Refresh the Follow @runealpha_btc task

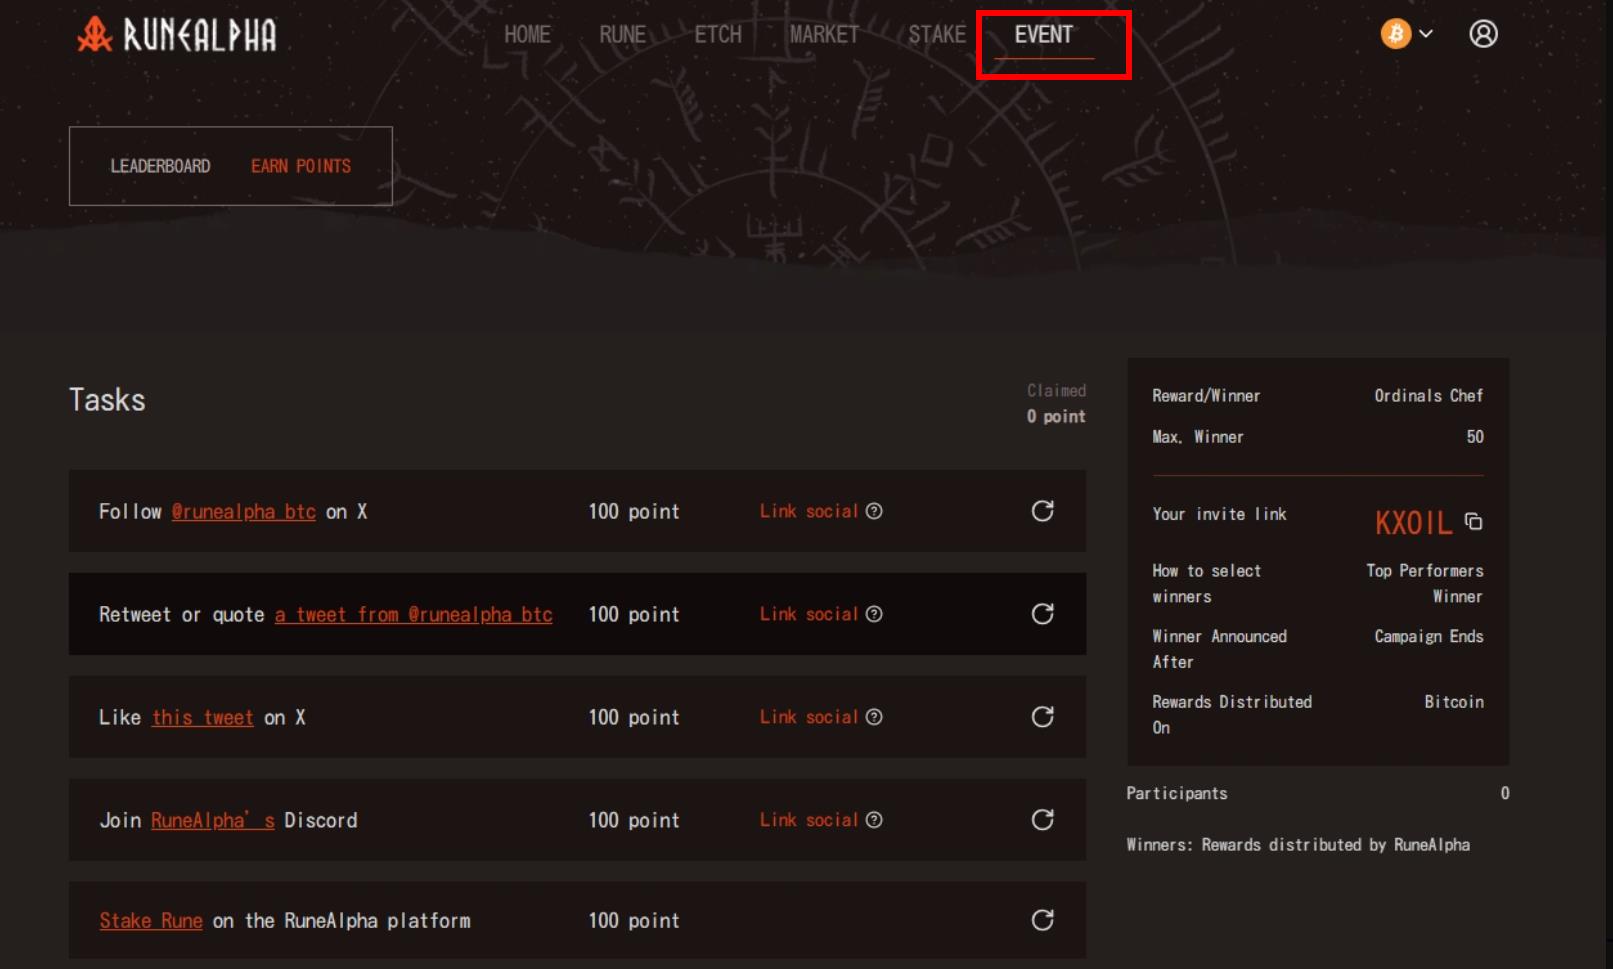(1042, 511)
